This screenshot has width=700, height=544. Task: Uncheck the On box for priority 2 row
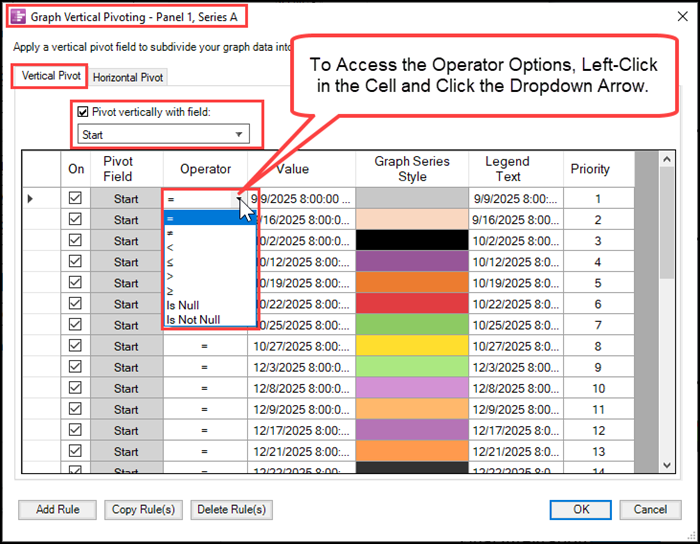coord(75,219)
